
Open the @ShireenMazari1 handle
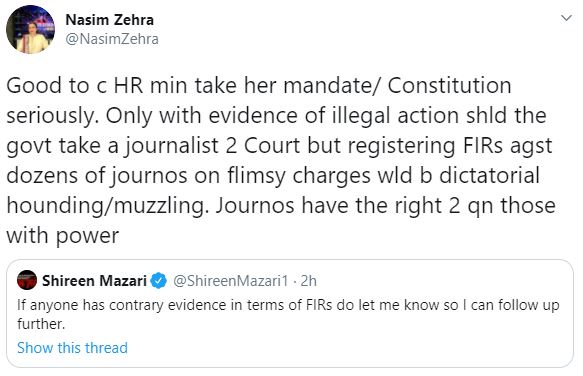pyautogui.click(x=231, y=281)
